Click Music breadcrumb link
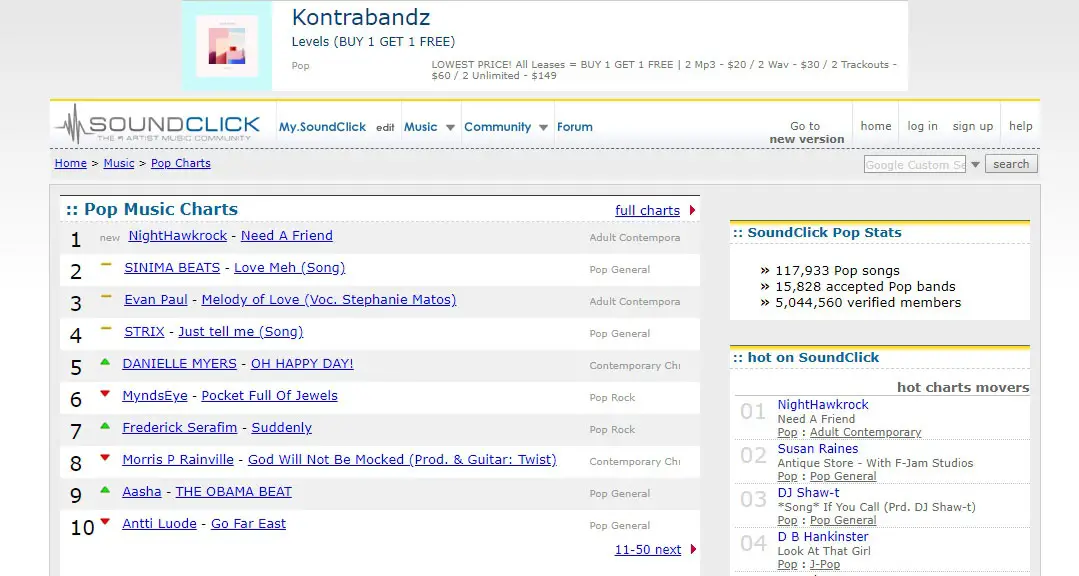Screen dimensions: 1079x576 pos(119,163)
